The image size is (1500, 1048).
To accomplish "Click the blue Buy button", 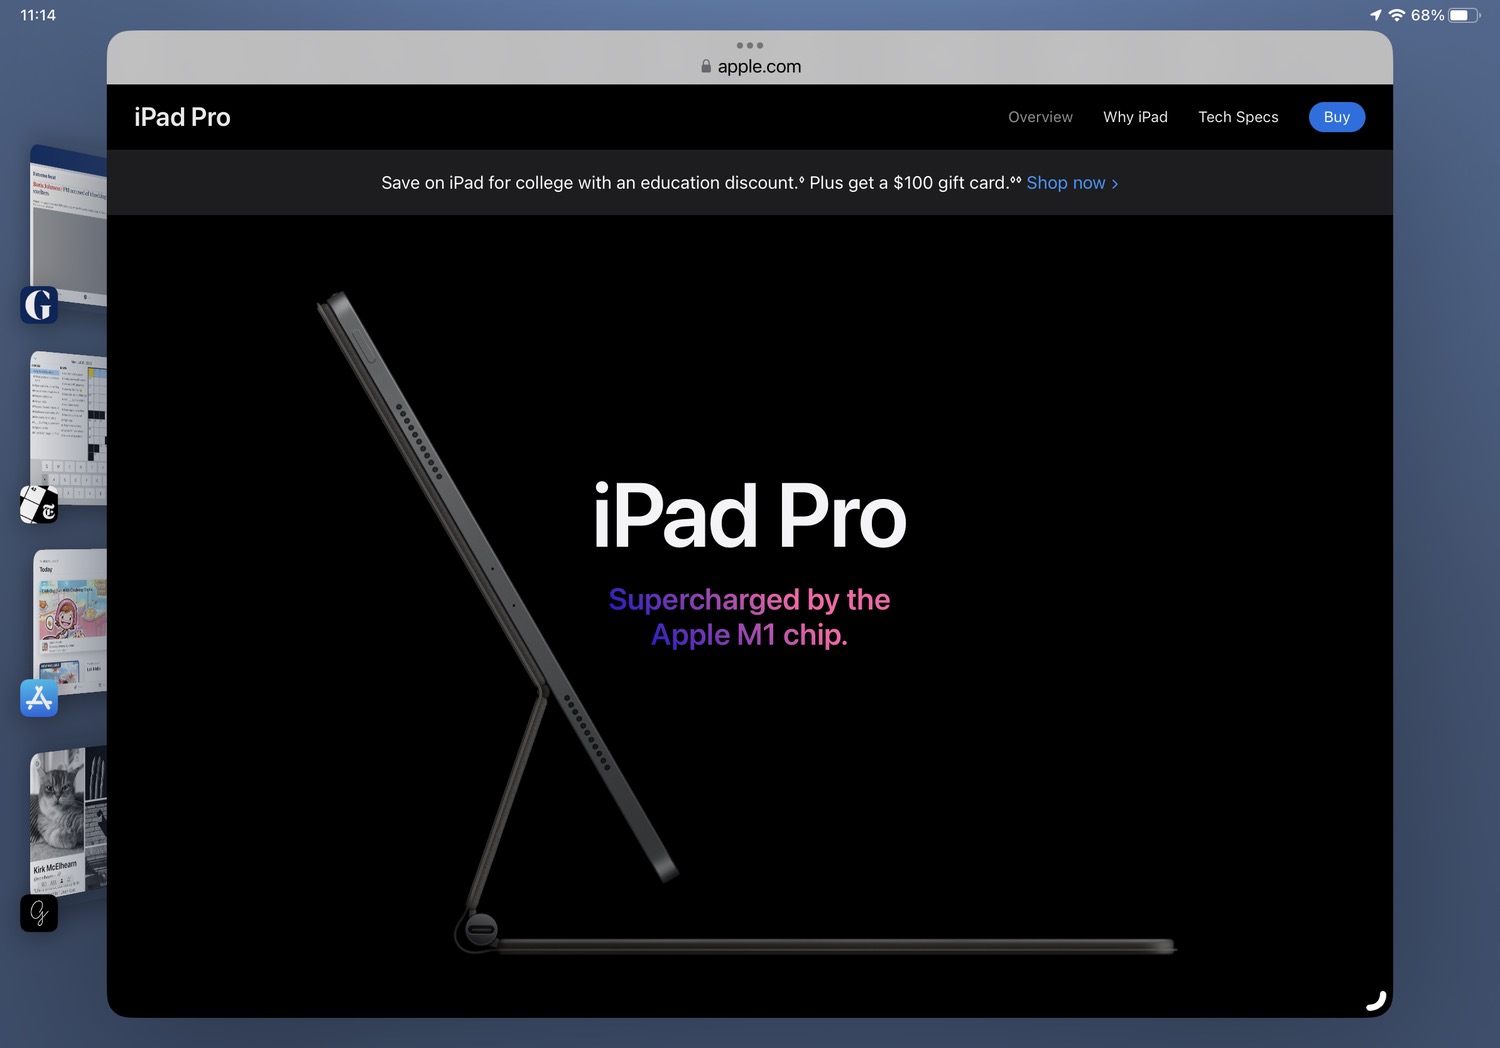I will (1337, 117).
